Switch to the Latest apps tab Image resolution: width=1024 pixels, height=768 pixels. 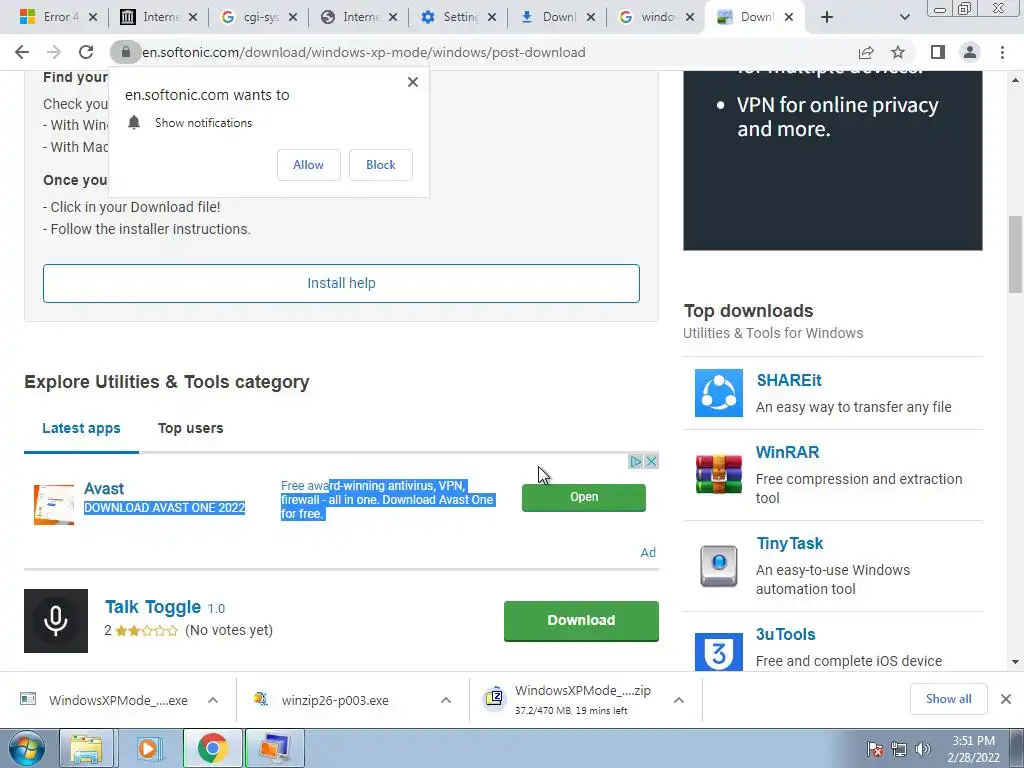click(x=81, y=428)
